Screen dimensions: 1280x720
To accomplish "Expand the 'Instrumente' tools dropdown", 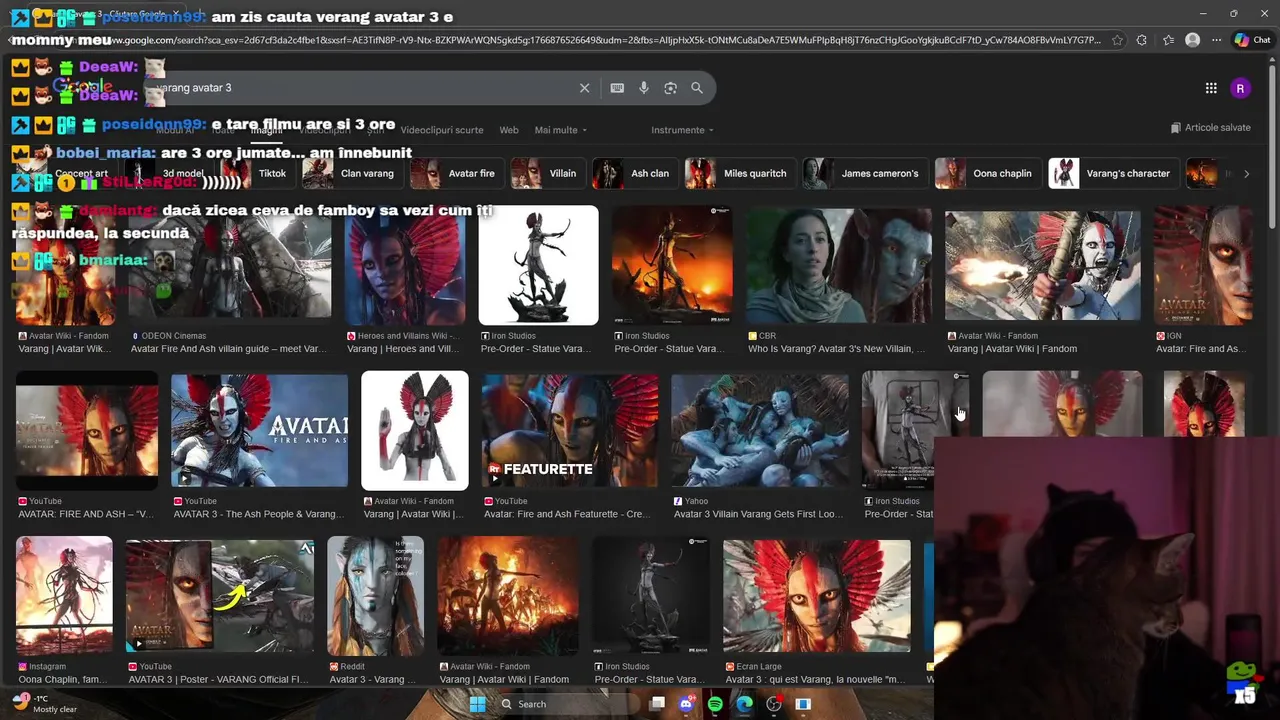I will pos(682,130).
